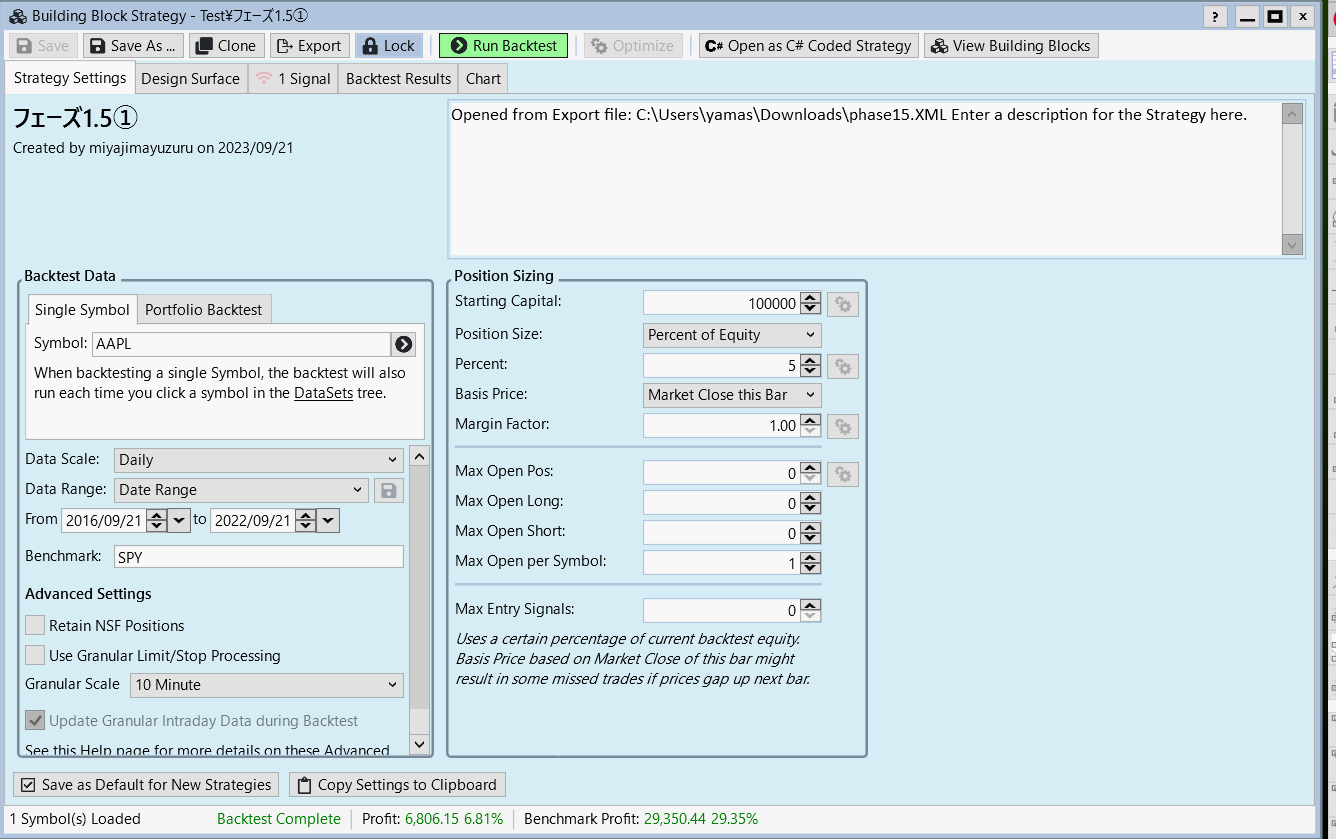Open the Backtest Results tab

[398, 79]
